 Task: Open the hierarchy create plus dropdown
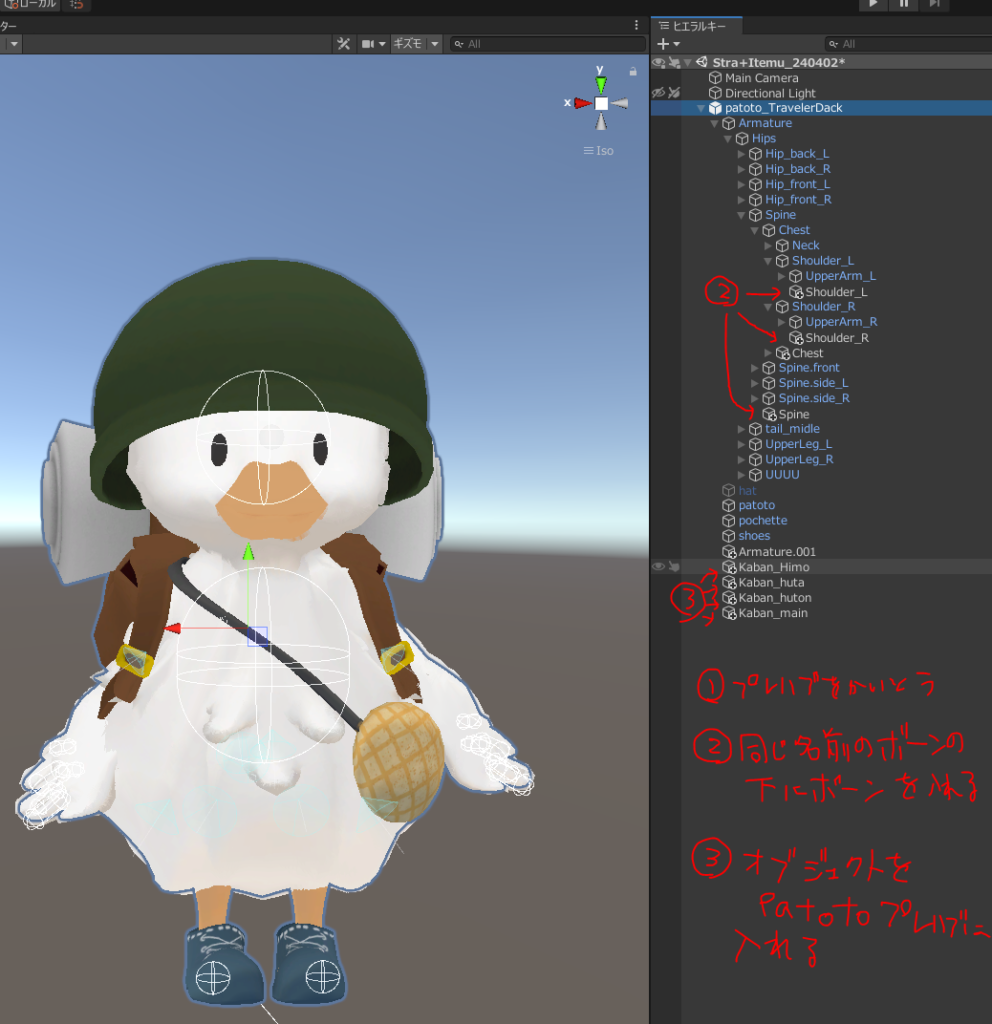pos(668,44)
